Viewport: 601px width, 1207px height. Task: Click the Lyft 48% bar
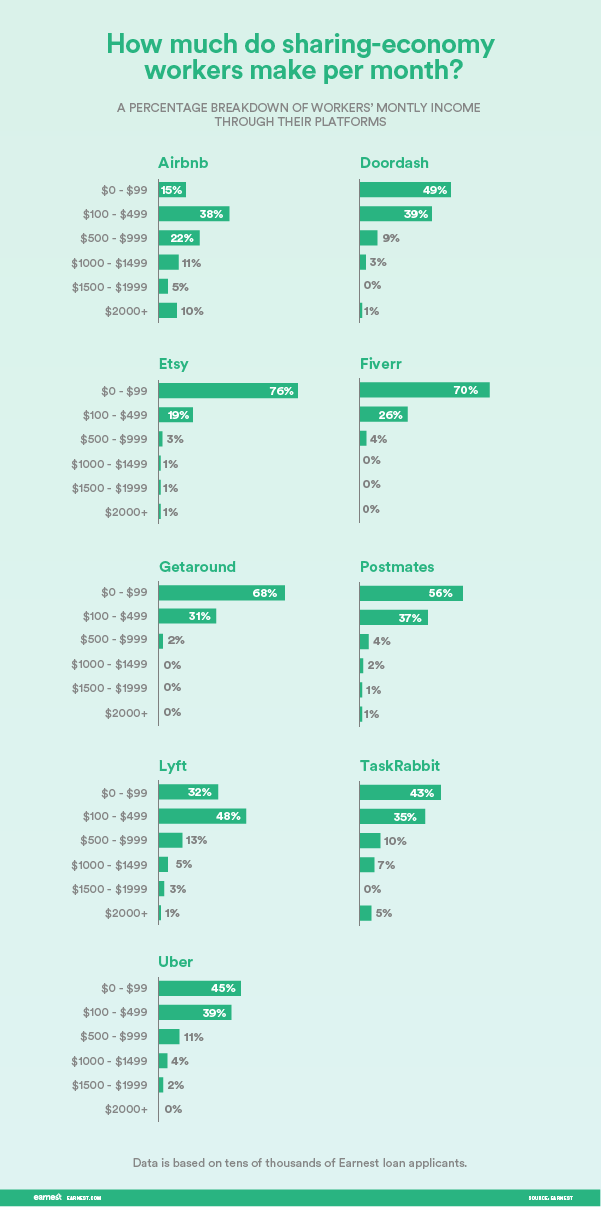pyautogui.click(x=202, y=816)
